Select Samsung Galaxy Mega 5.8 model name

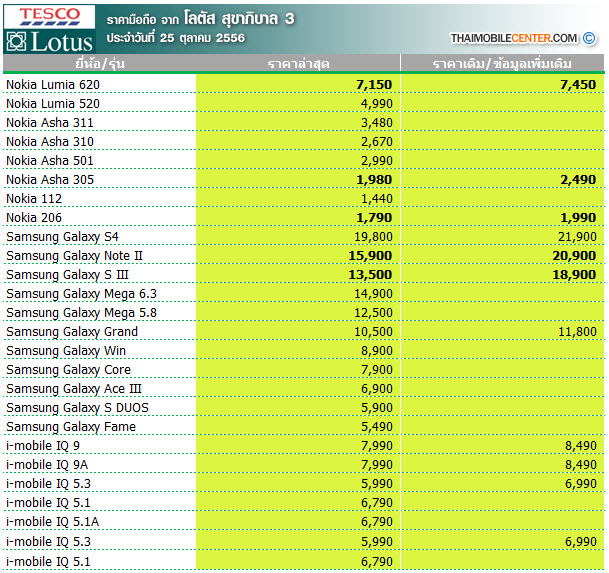(81, 313)
